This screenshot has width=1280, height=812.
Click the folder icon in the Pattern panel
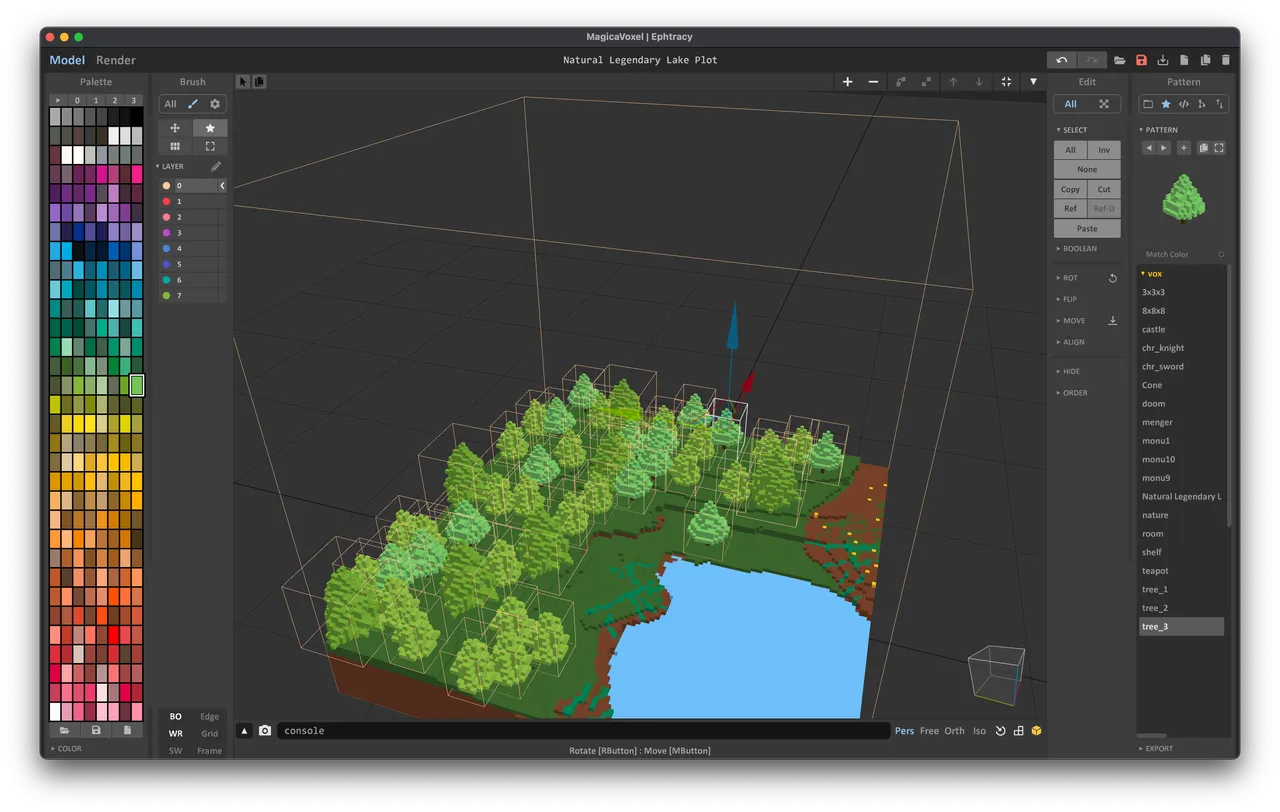(x=1148, y=104)
